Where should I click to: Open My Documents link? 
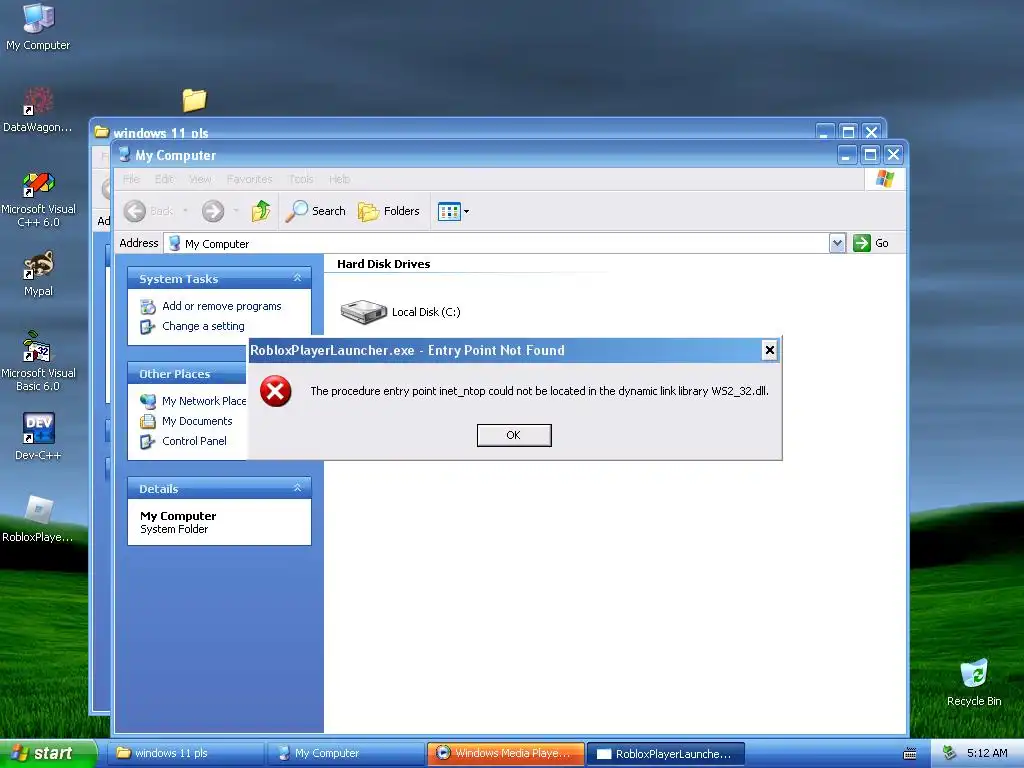[197, 421]
